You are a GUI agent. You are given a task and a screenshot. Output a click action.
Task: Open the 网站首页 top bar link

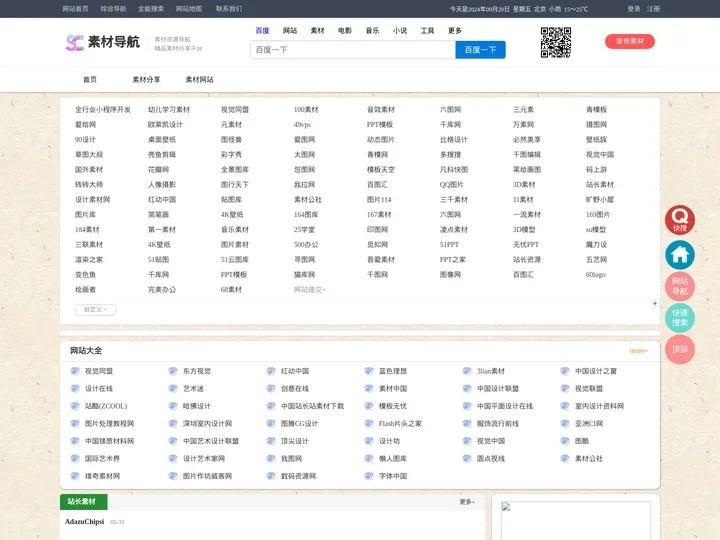75,9
